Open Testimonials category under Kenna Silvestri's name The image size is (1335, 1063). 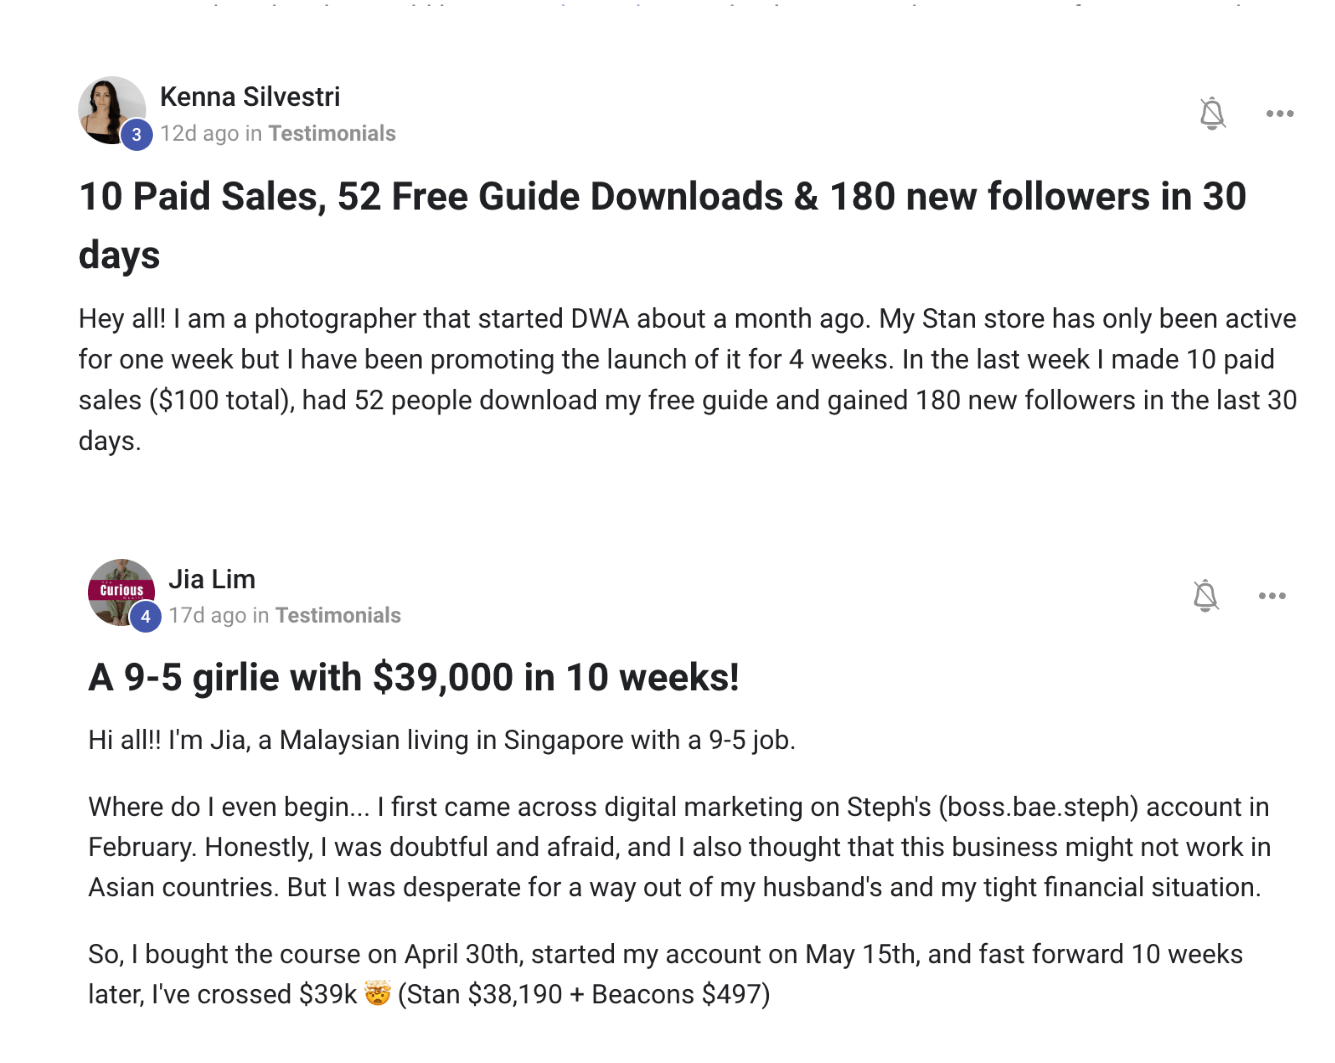click(332, 134)
